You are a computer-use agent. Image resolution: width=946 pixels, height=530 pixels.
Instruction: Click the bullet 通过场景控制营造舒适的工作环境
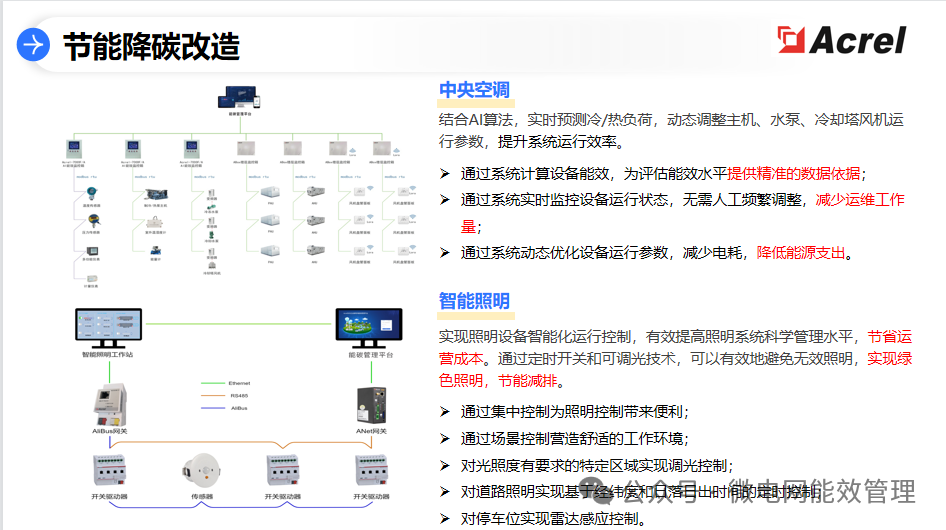(565, 438)
